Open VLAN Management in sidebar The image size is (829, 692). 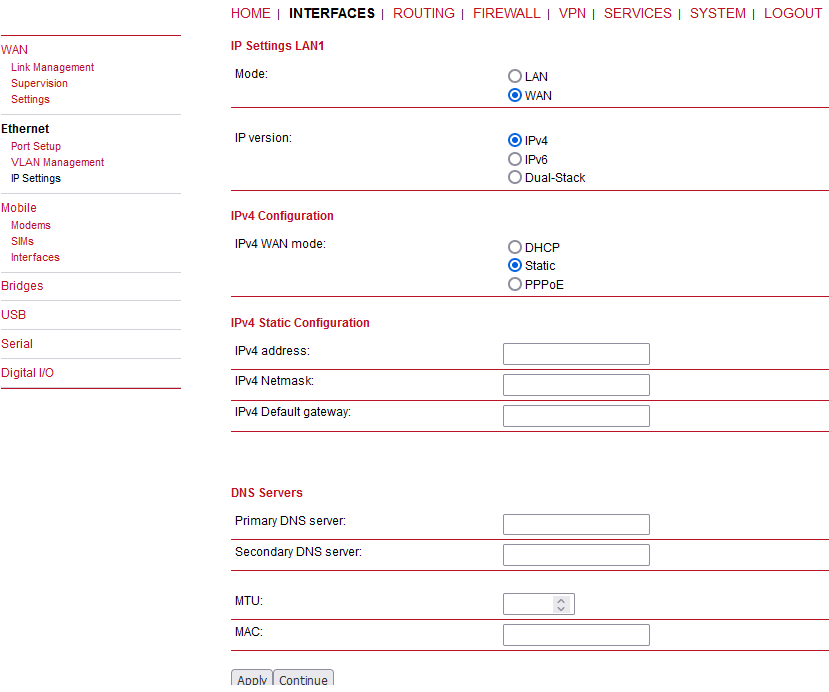[x=57, y=162]
